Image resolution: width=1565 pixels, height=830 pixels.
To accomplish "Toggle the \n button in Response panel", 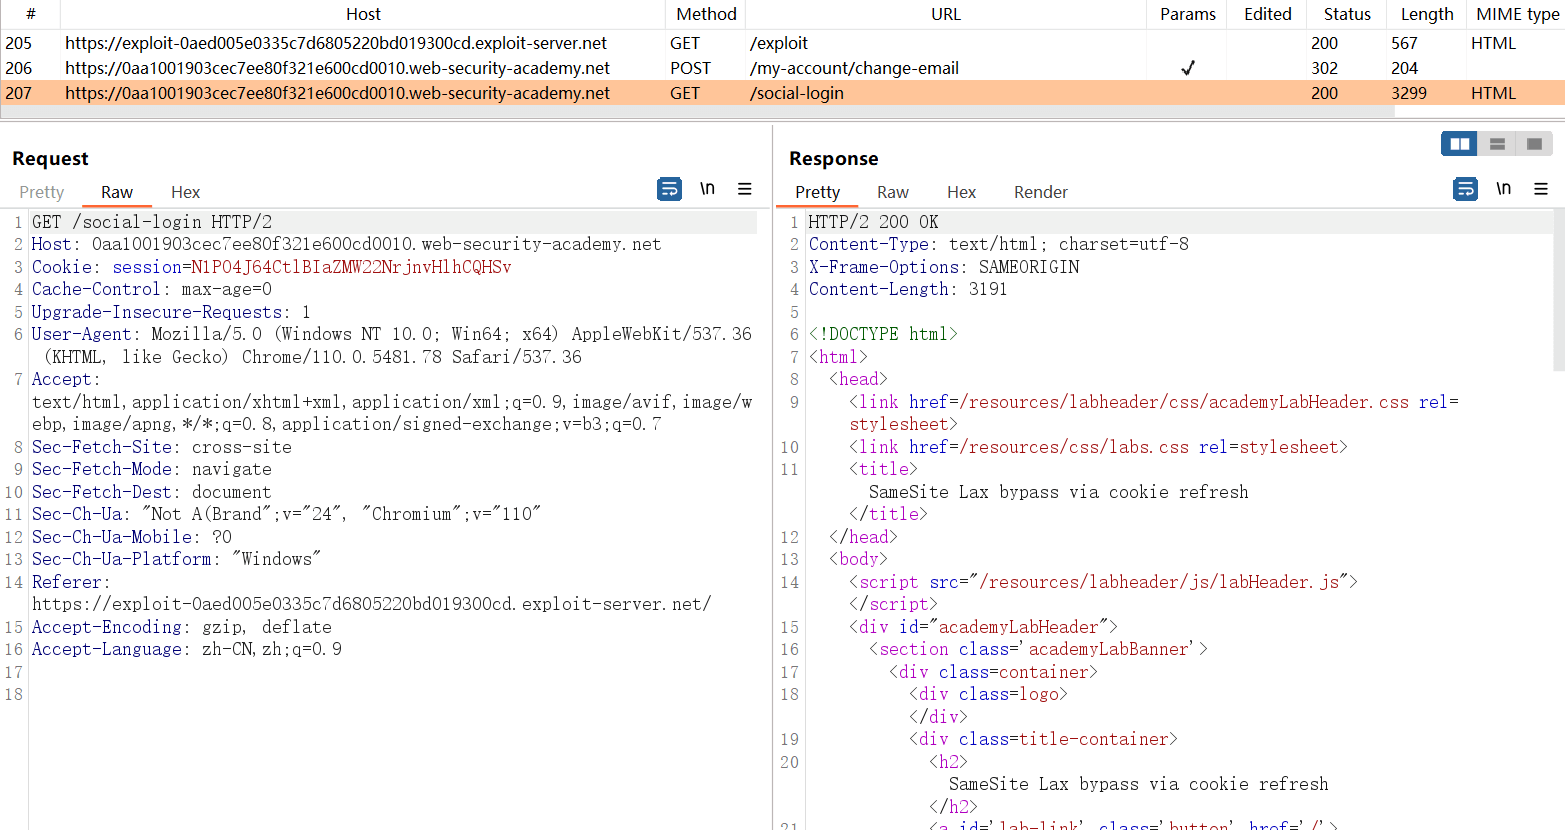I will point(1503,189).
